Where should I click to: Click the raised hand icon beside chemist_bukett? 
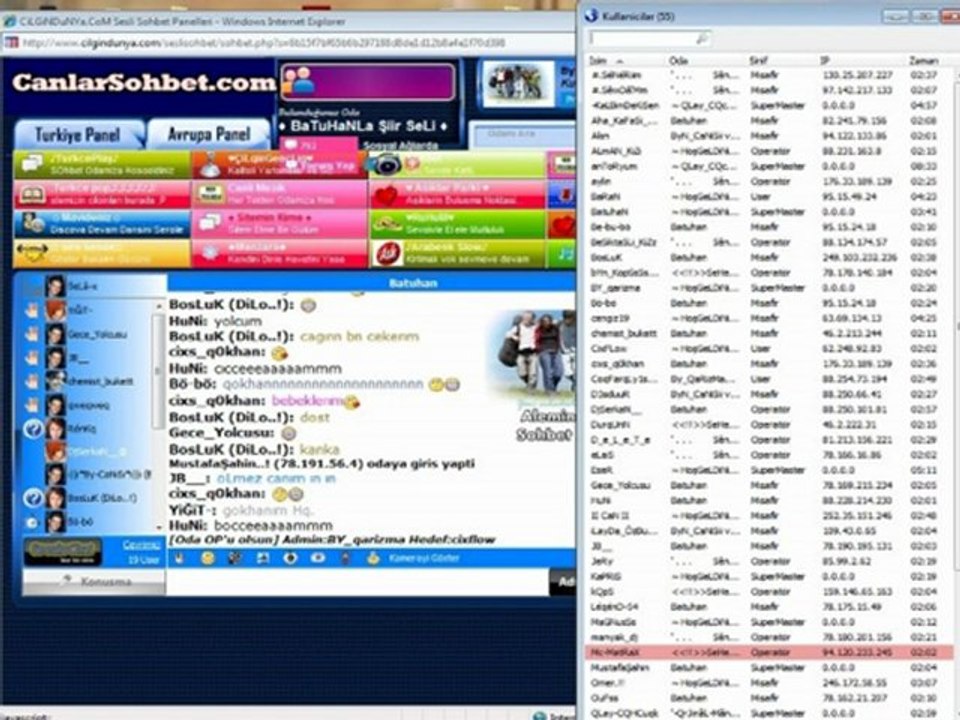[x=32, y=381]
